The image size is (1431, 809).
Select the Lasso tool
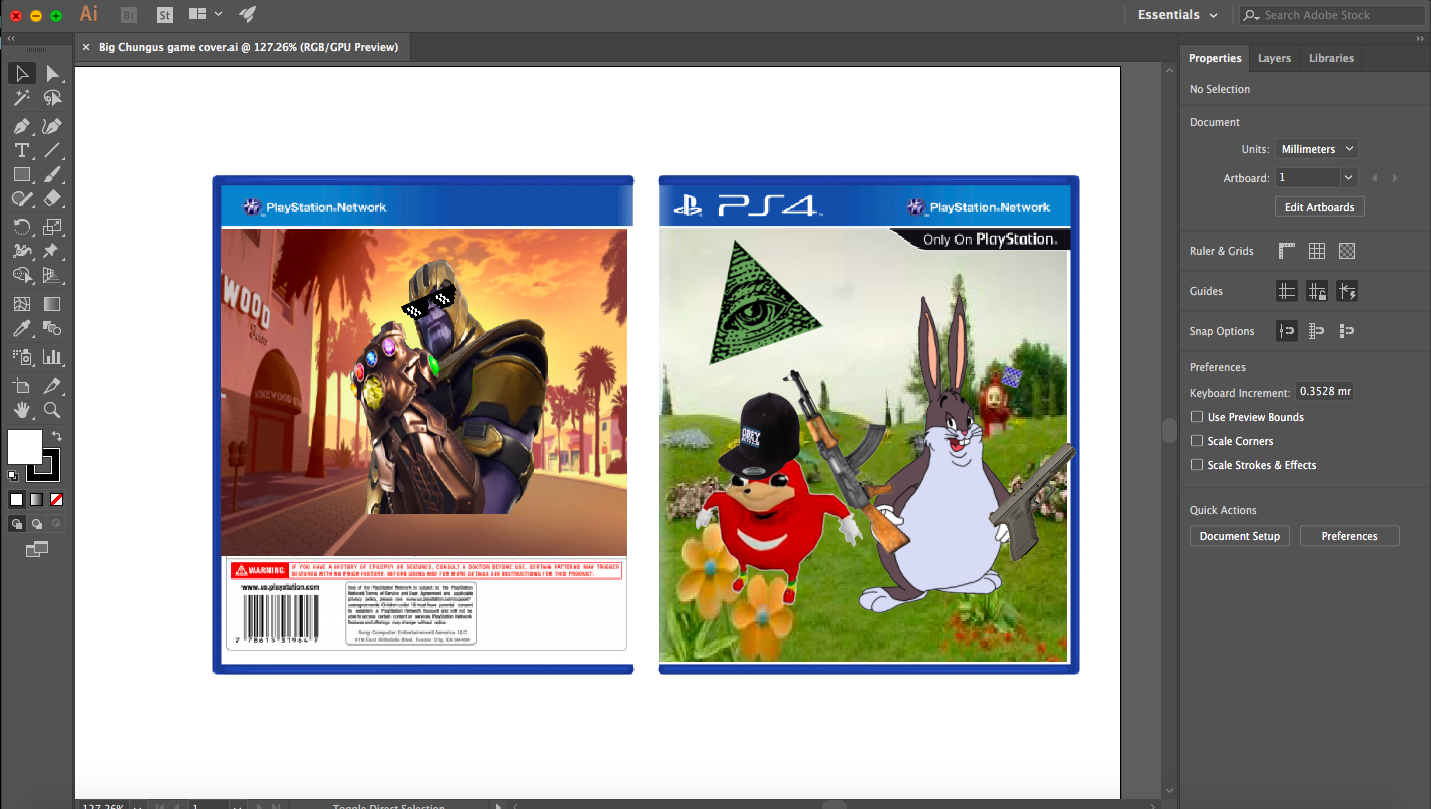coord(52,98)
